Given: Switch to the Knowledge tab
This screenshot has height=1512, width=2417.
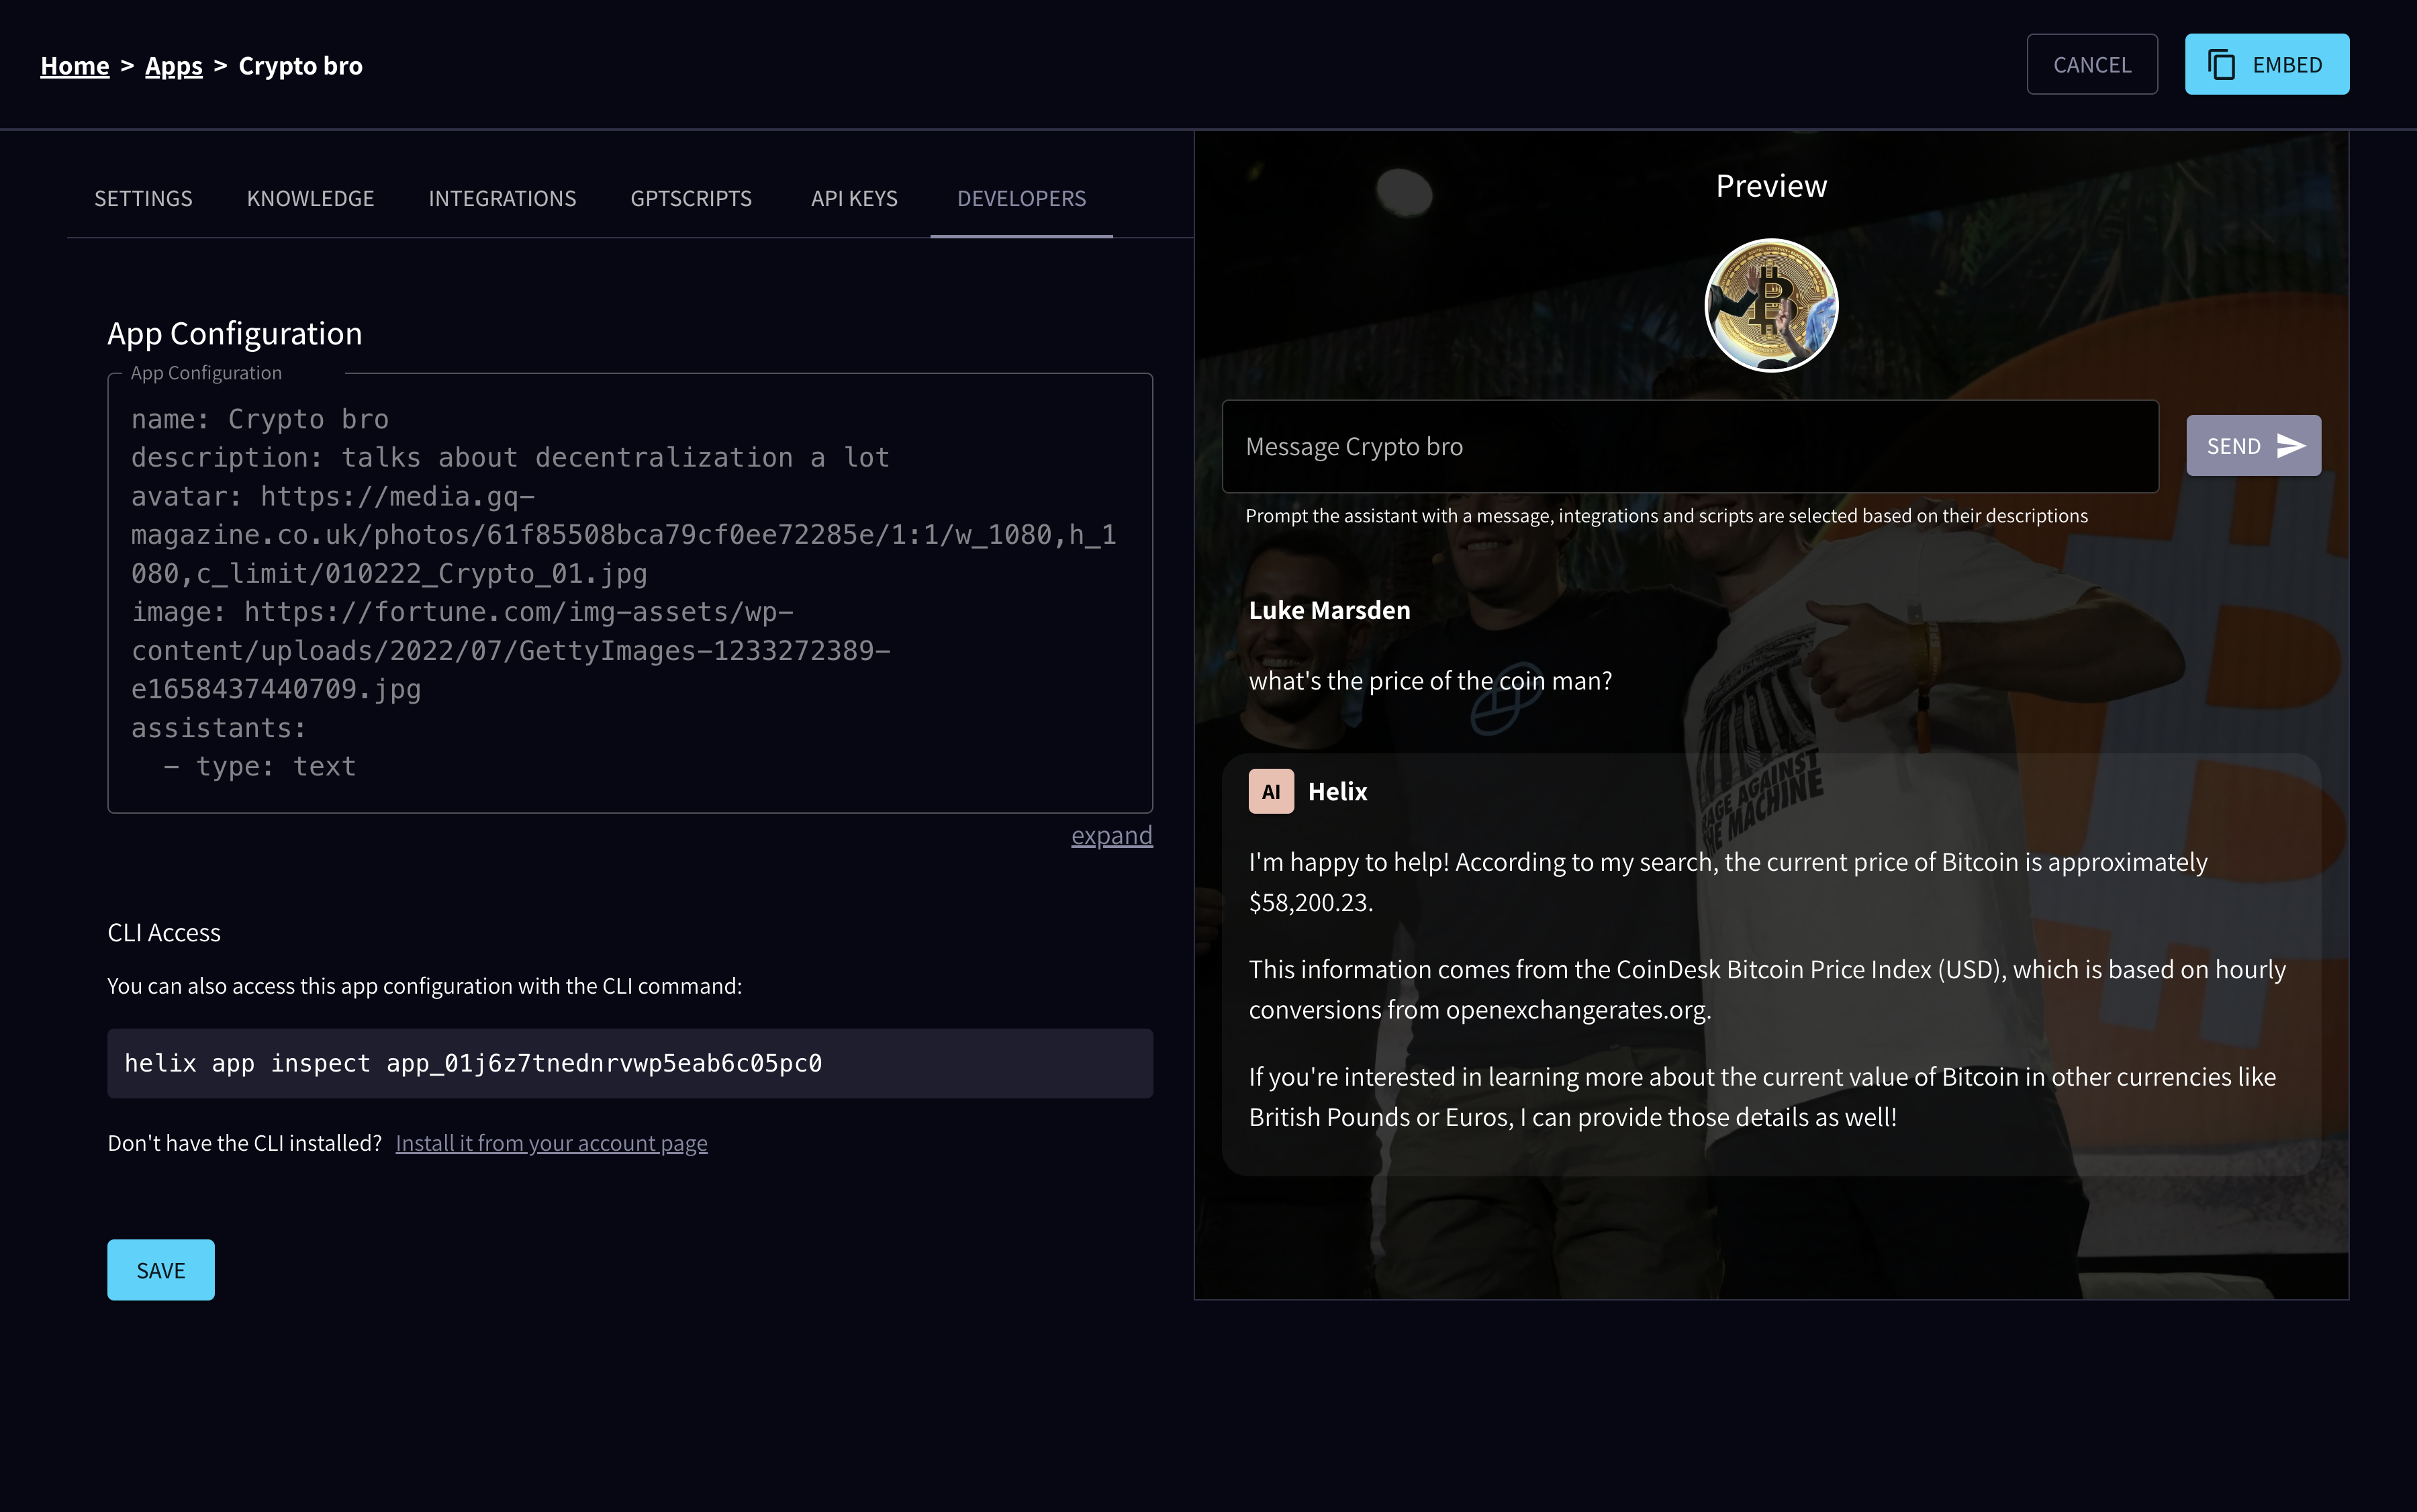Looking at the screenshot, I should [310, 198].
